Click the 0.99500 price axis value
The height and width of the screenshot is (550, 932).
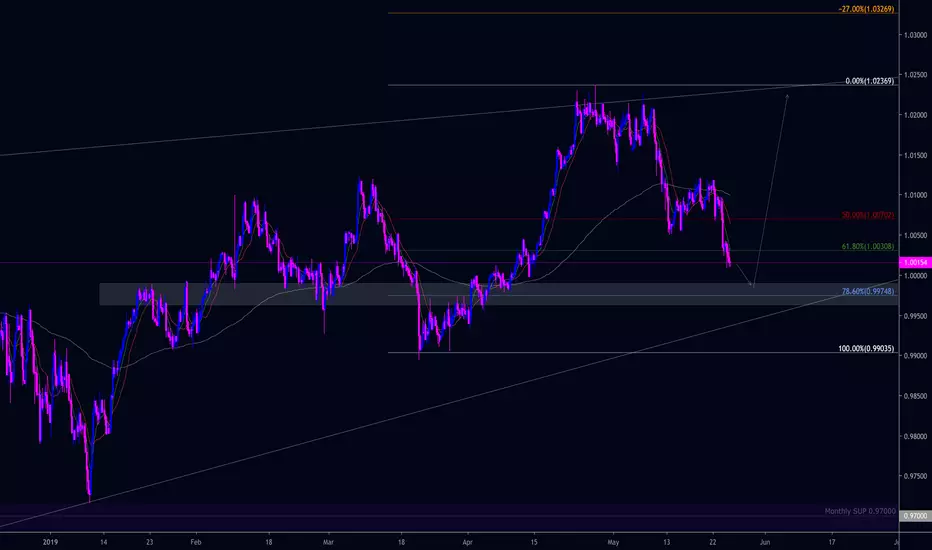[915, 316]
